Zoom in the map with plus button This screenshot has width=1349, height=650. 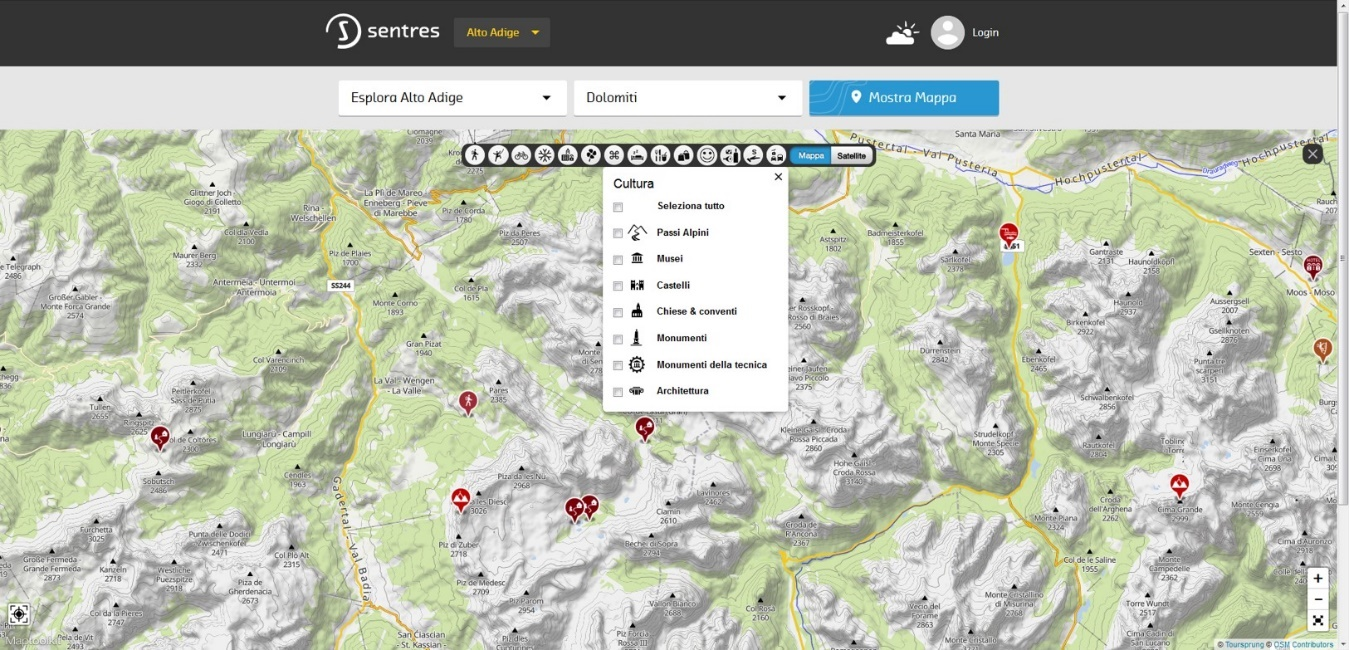click(x=1318, y=578)
